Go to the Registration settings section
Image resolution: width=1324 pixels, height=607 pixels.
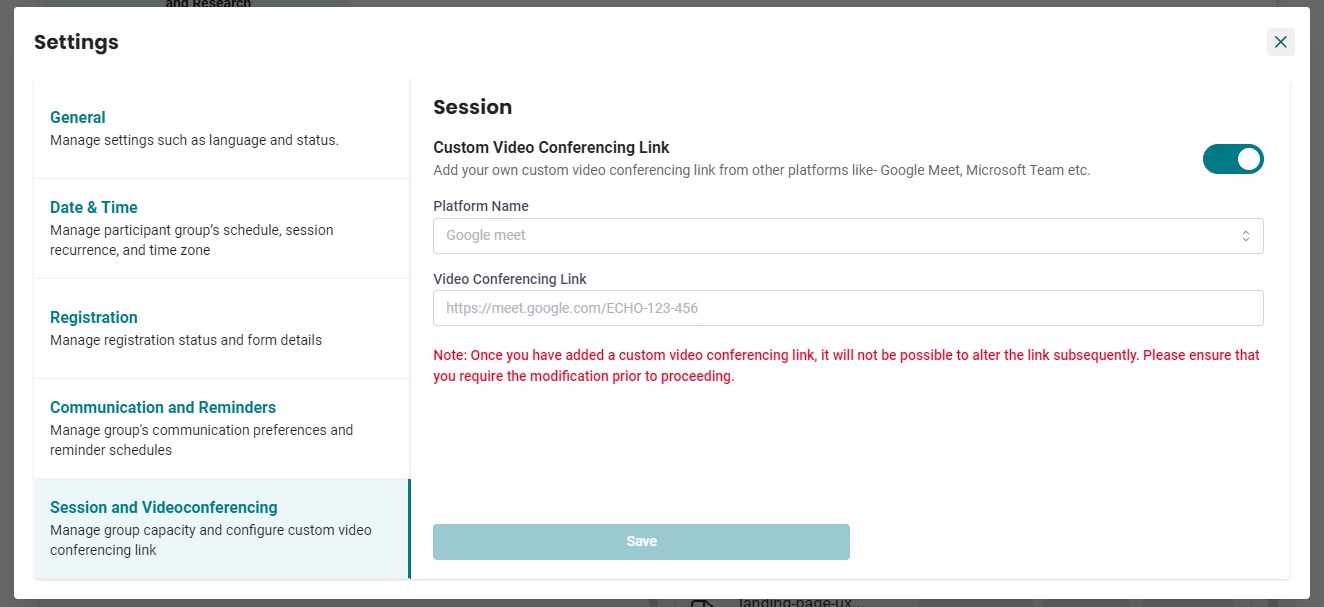[222, 329]
